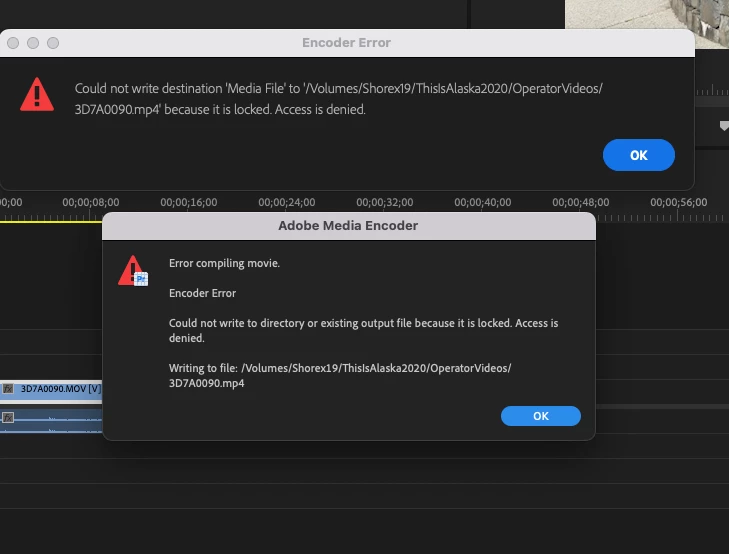Click the fx badge on the 3D7A0090.MOV video clip

point(8,389)
